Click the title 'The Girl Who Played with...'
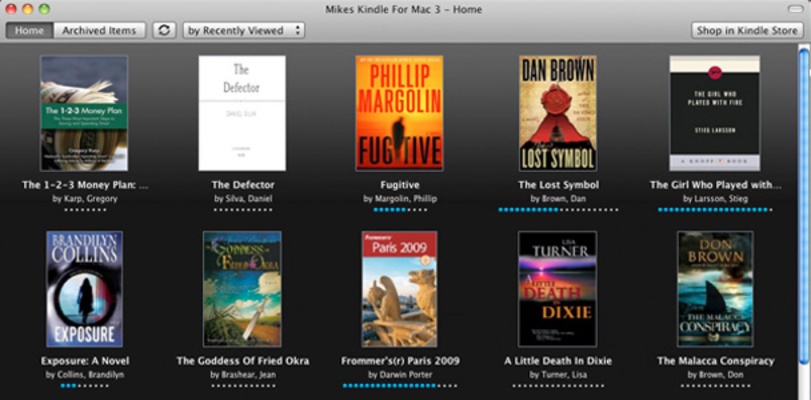Viewport: 811px width, 400px height. pyautogui.click(x=715, y=185)
